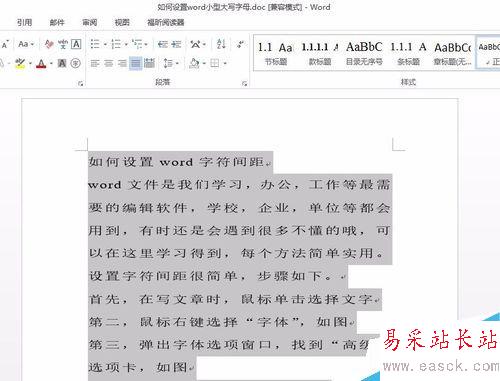Screen dimensions: 500x381
Task: Open the 段落 paragraph dialog launcher
Action: pos(245,84)
